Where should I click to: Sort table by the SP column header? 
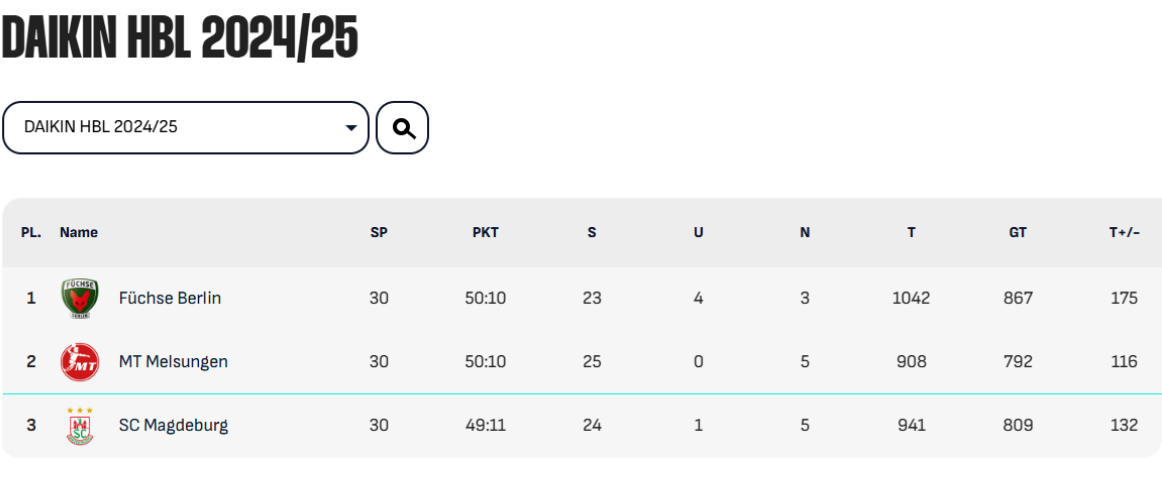[x=379, y=233]
